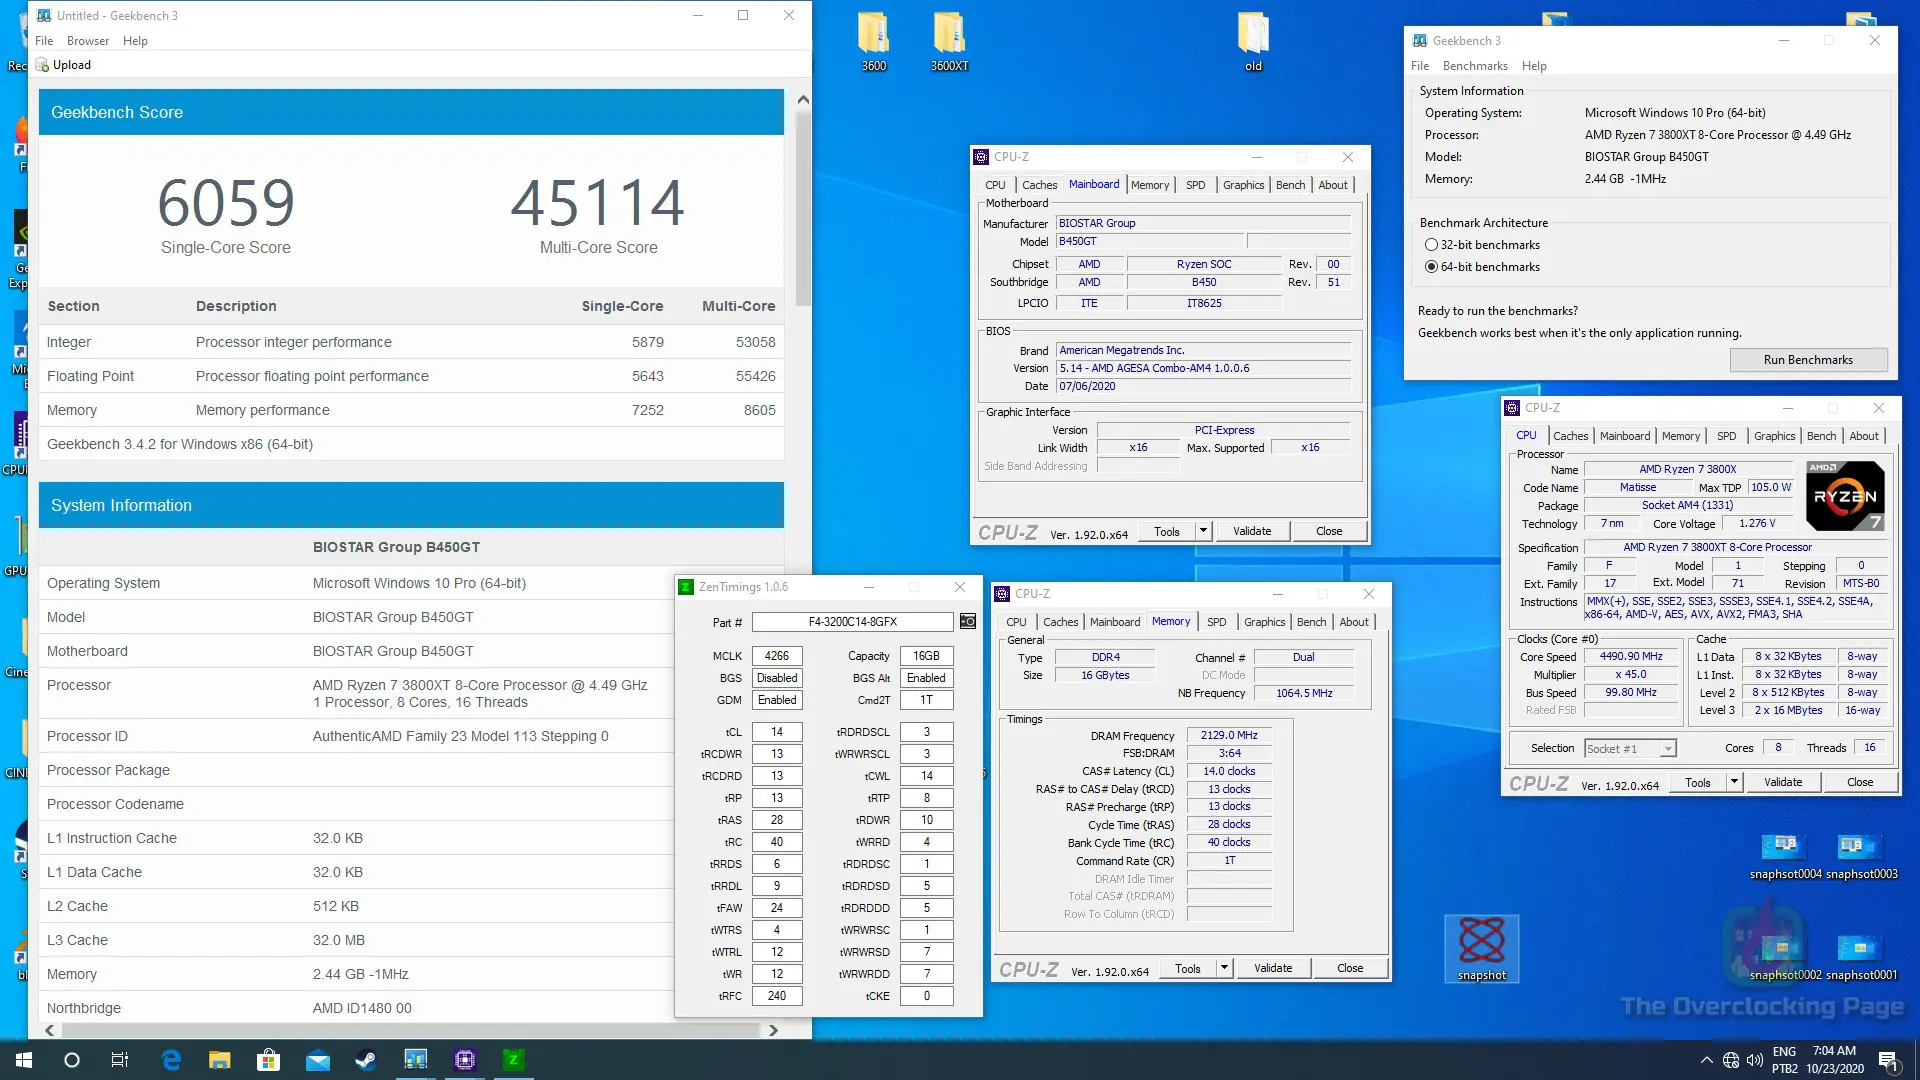Click the horizontal scroll-right arrow in Geekbench results
Screen dimensions: 1920x1080
773,1030
